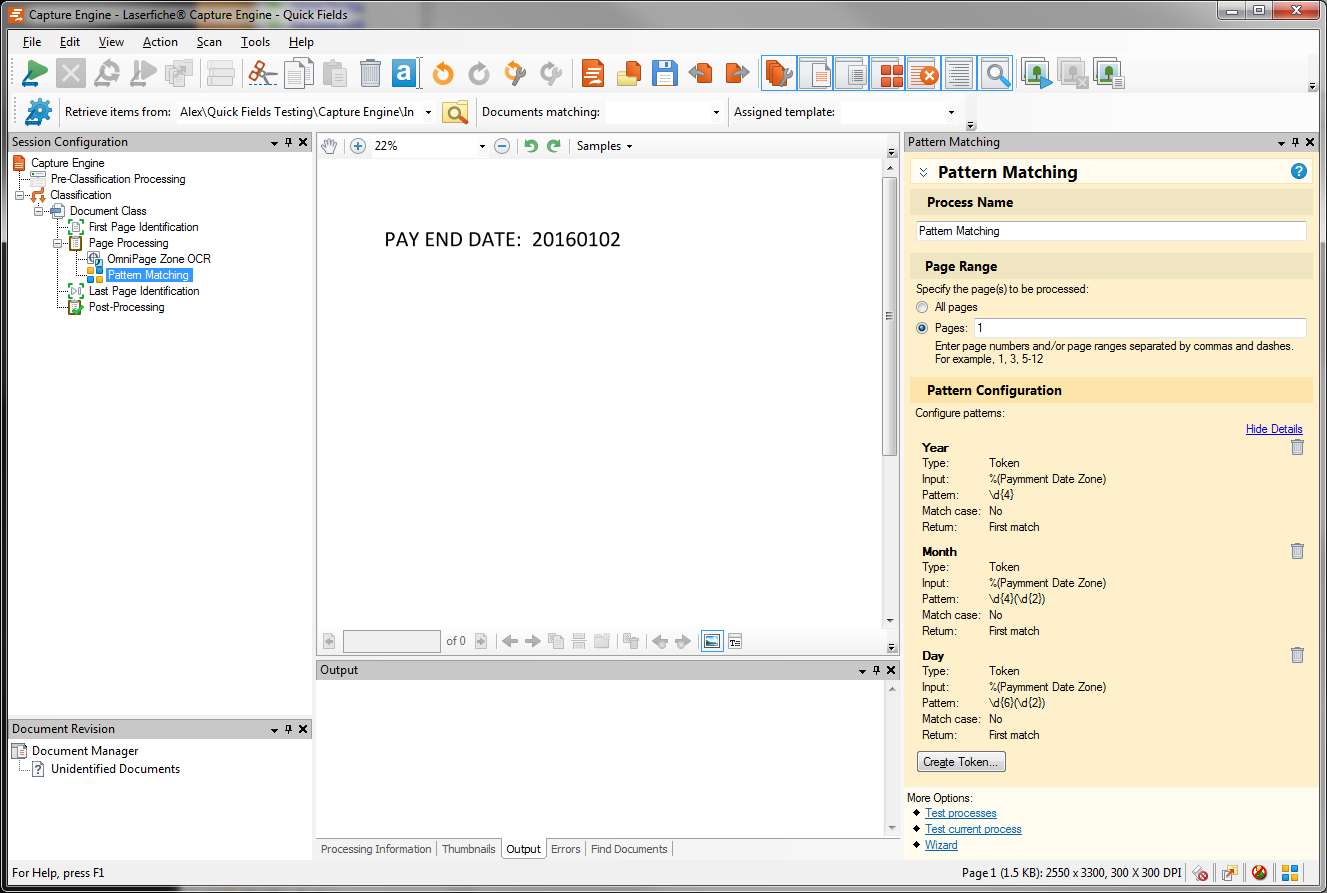Click the zoom in plus icon
The image size is (1327, 893).
click(x=358, y=146)
